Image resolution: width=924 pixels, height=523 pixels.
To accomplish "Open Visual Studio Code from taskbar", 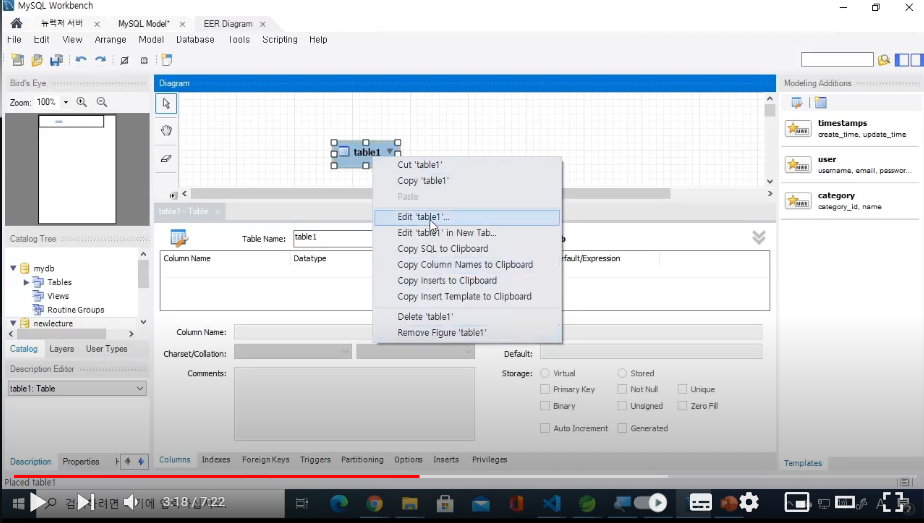I will (552, 504).
